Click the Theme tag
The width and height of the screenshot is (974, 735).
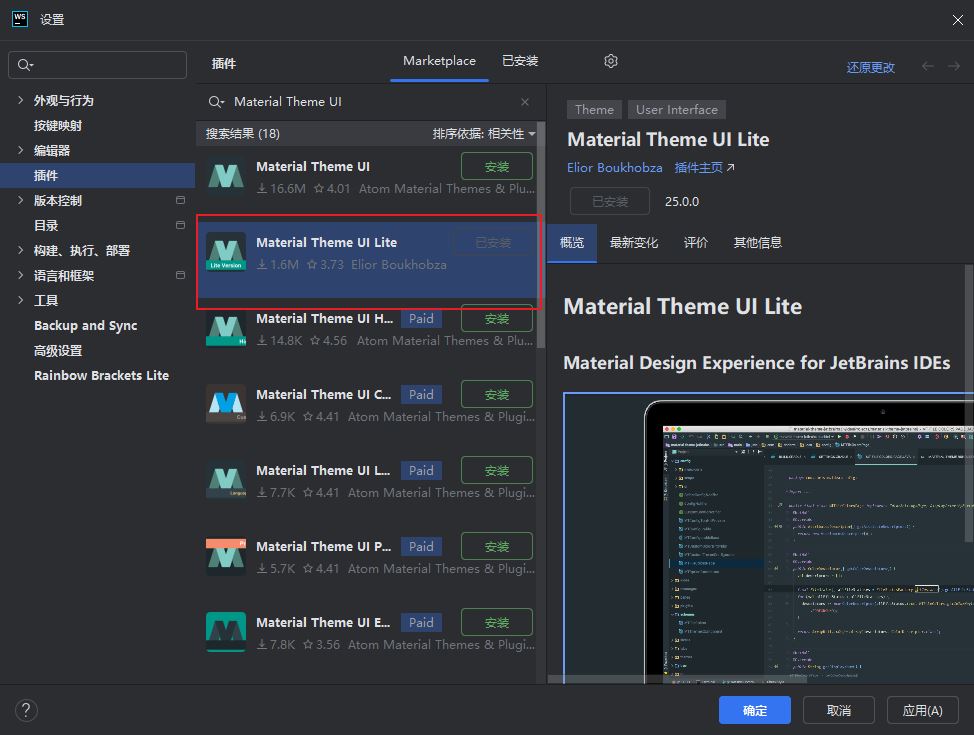[594, 109]
